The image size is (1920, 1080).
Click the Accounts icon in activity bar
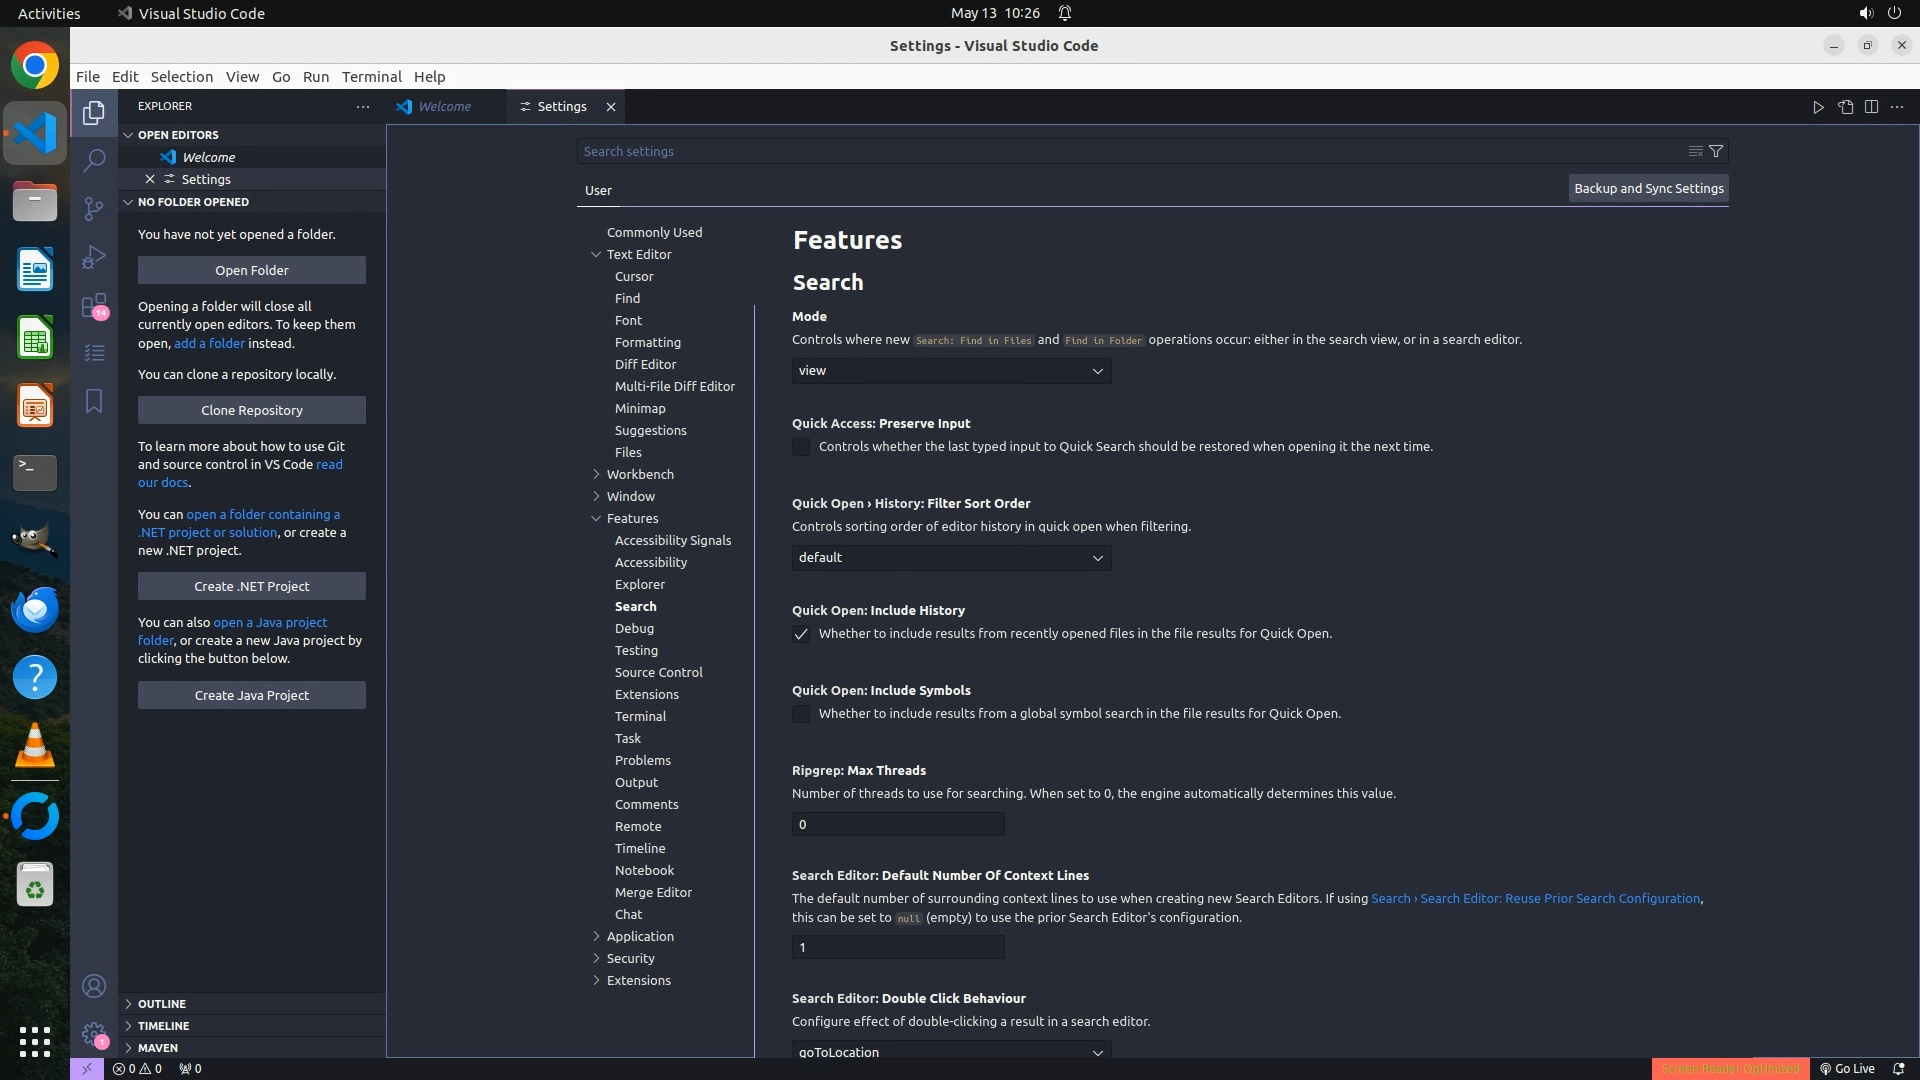[94, 986]
